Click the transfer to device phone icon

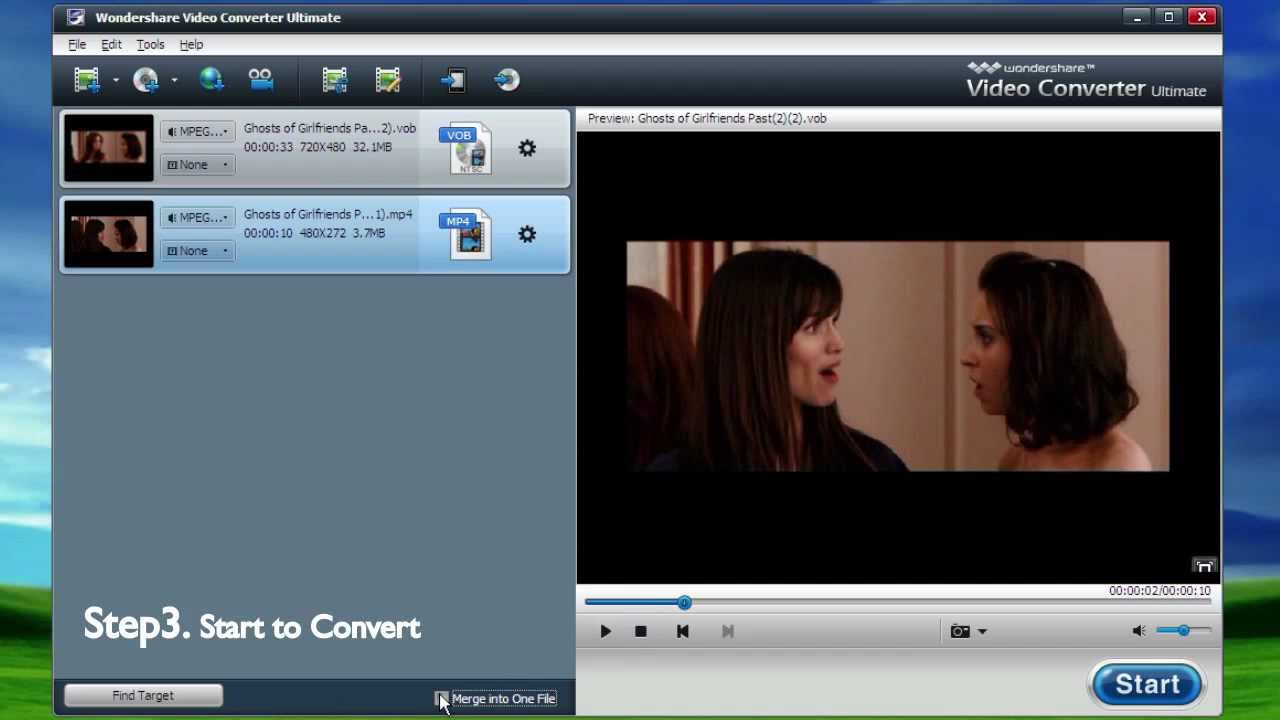coord(453,79)
